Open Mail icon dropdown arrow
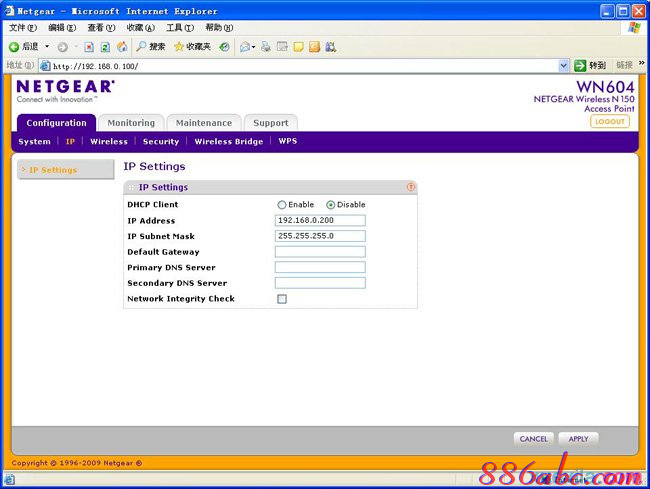650x489 pixels. (x=253, y=47)
